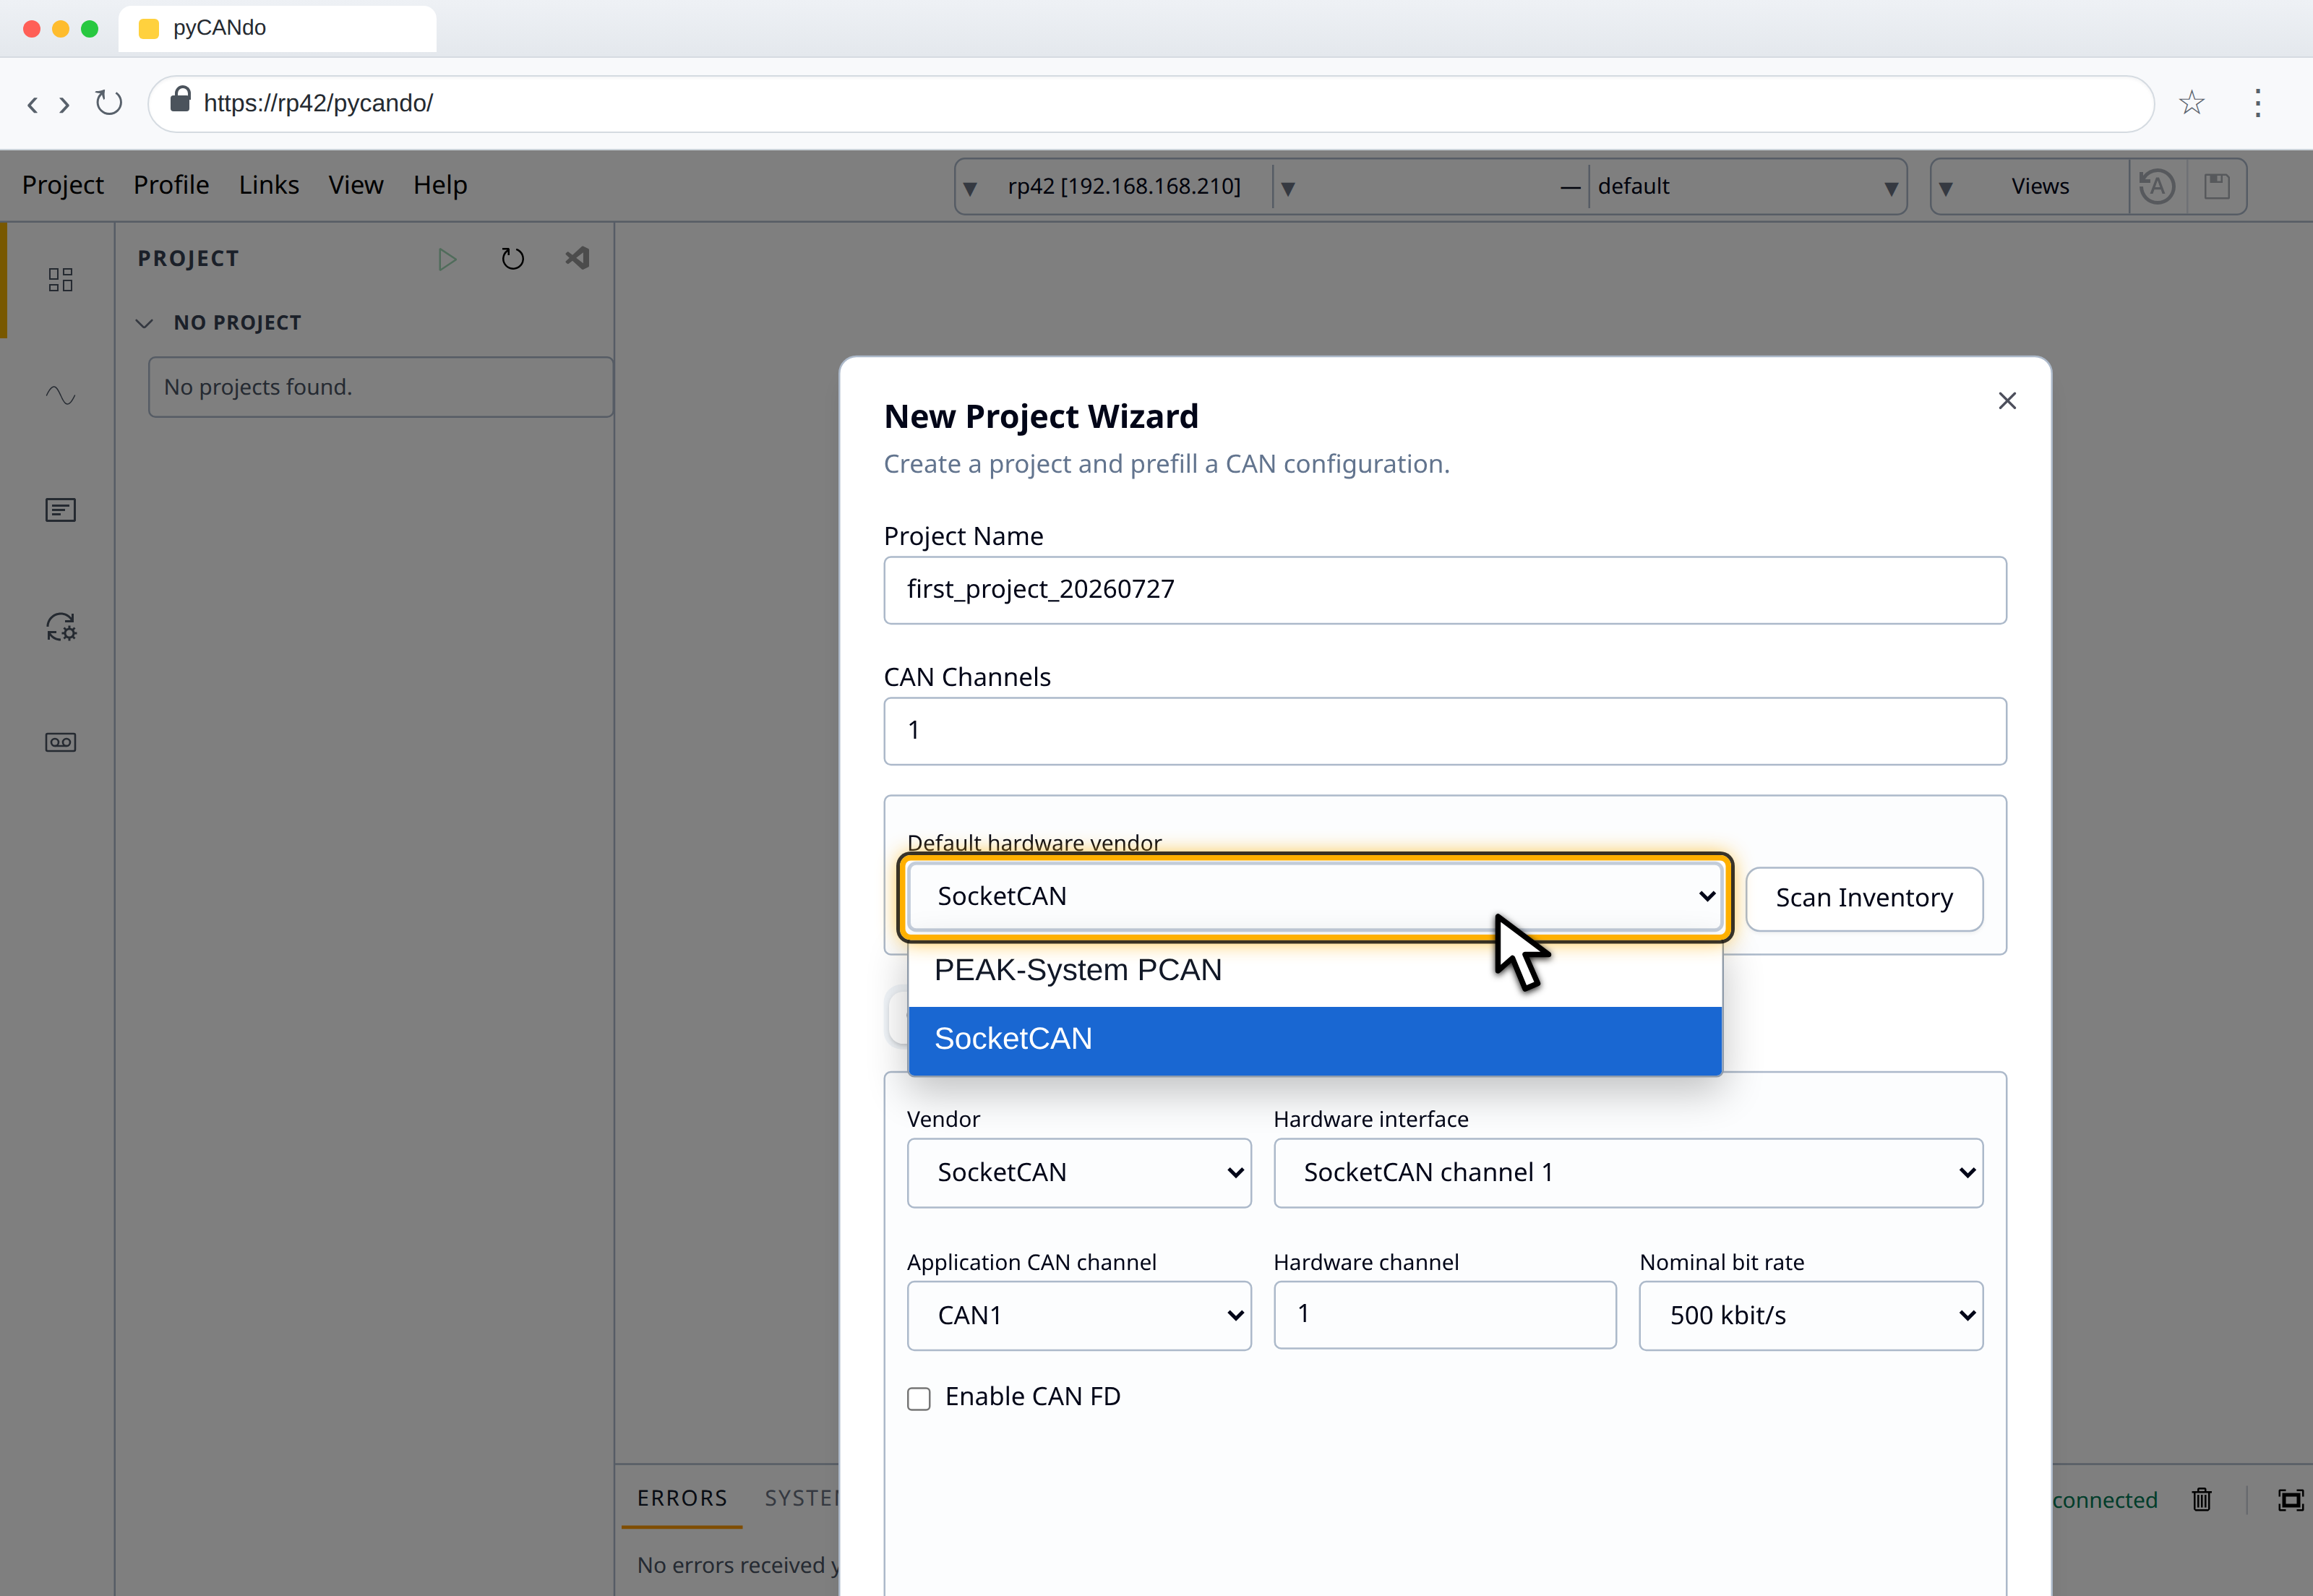Click the Hardware channel input field
Image resolution: width=2313 pixels, height=1596 pixels.
click(1444, 1316)
